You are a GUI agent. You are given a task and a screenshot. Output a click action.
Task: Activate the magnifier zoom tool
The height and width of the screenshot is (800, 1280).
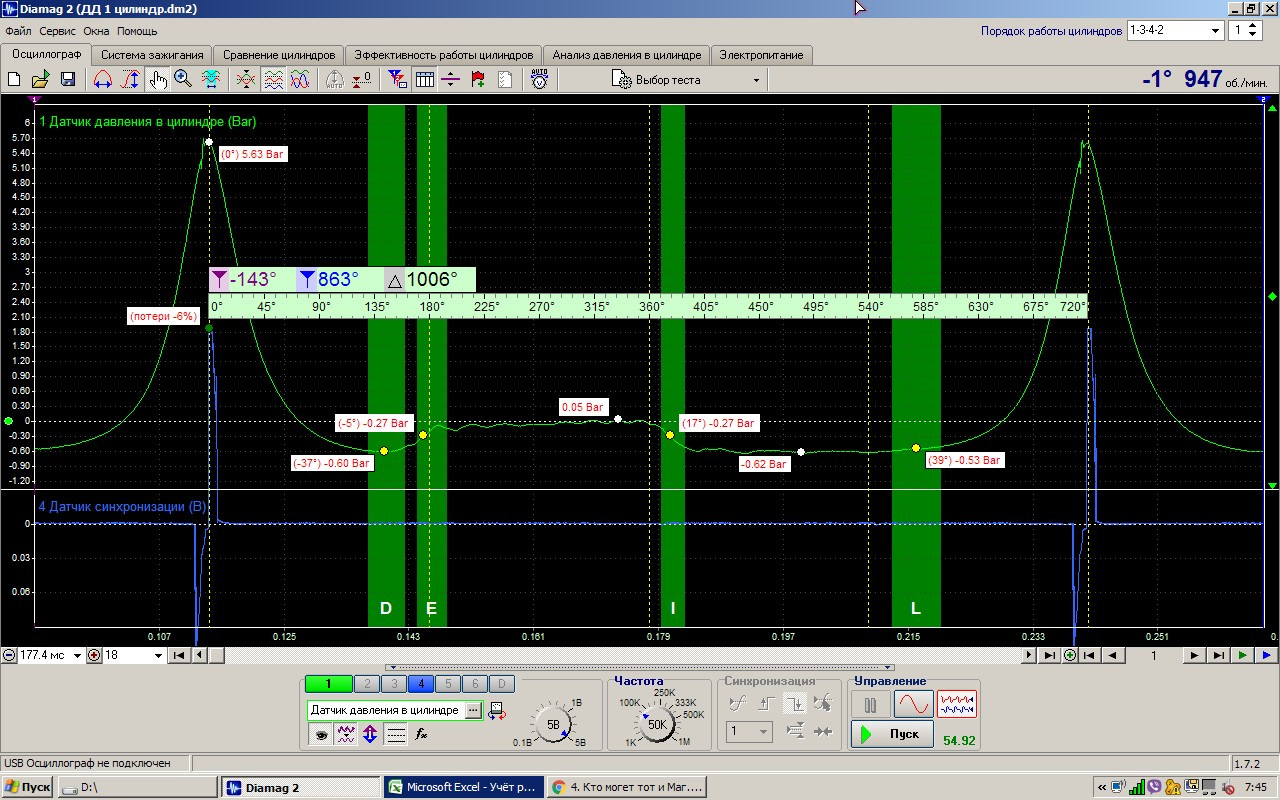(183, 80)
